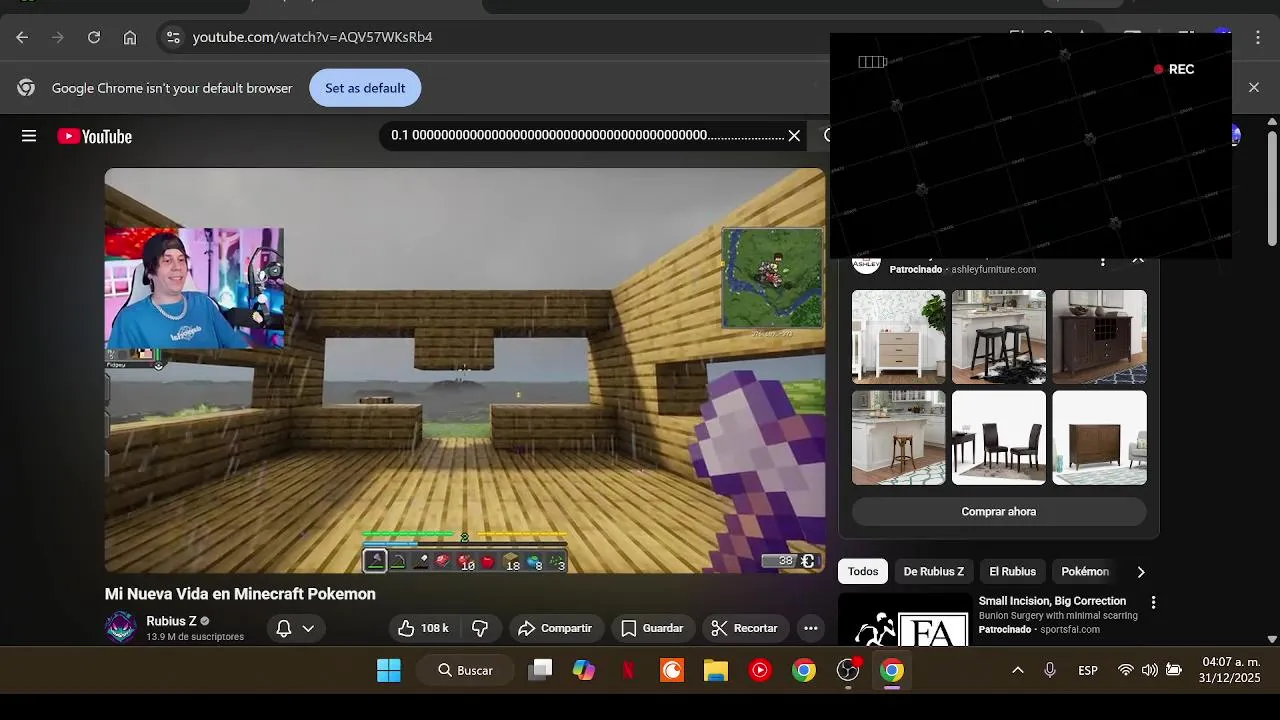Dislike the video
Screen dimensions: 1280x720
point(480,628)
